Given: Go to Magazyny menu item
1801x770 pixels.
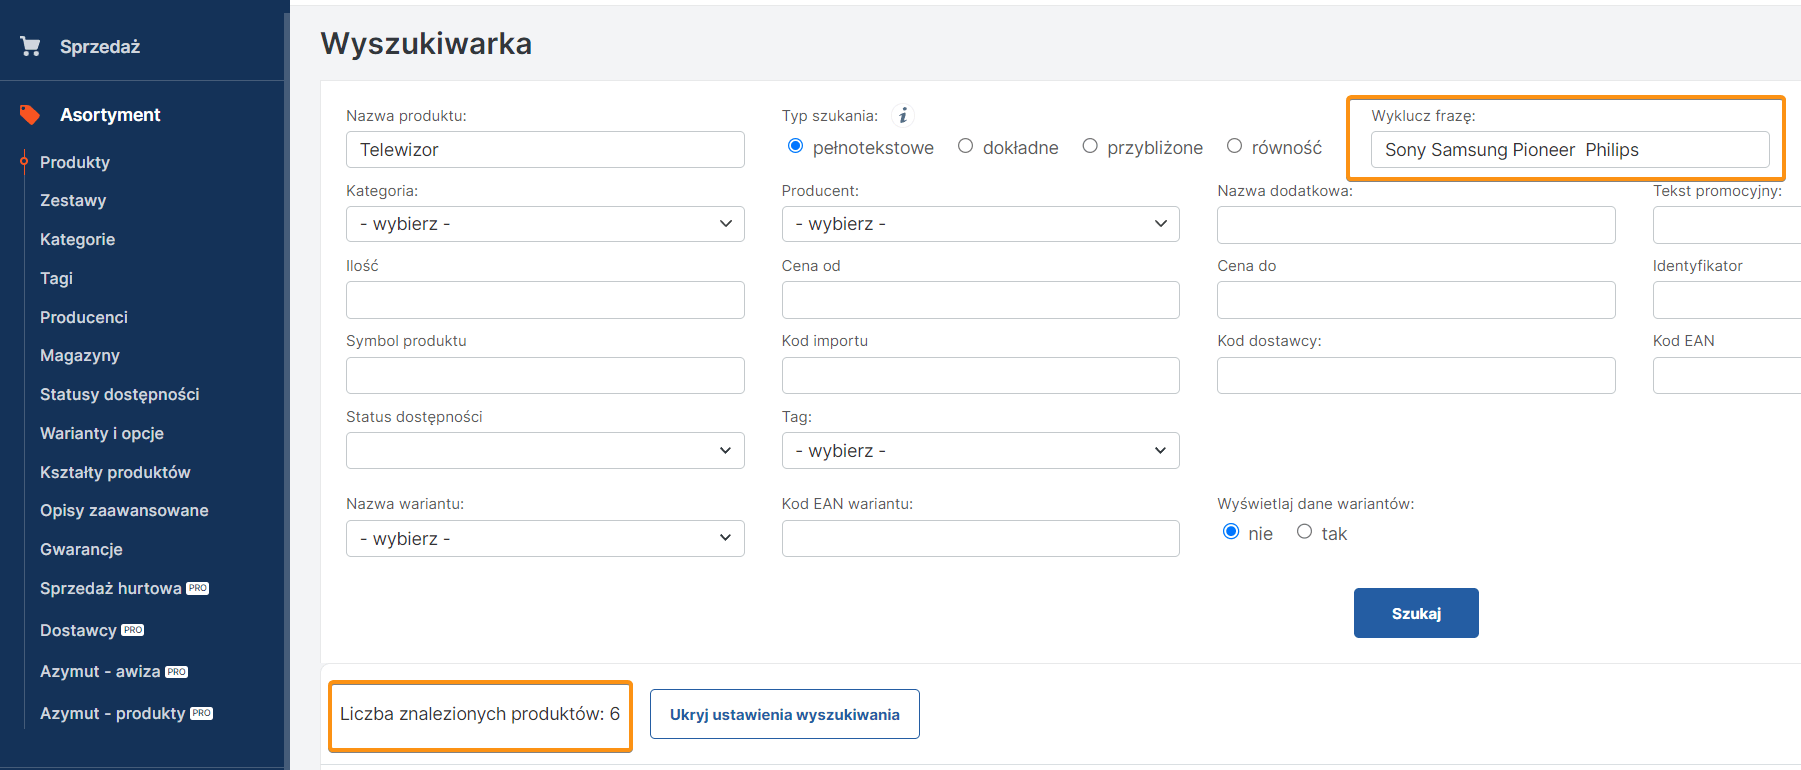Looking at the screenshot, I should point(80,355).
